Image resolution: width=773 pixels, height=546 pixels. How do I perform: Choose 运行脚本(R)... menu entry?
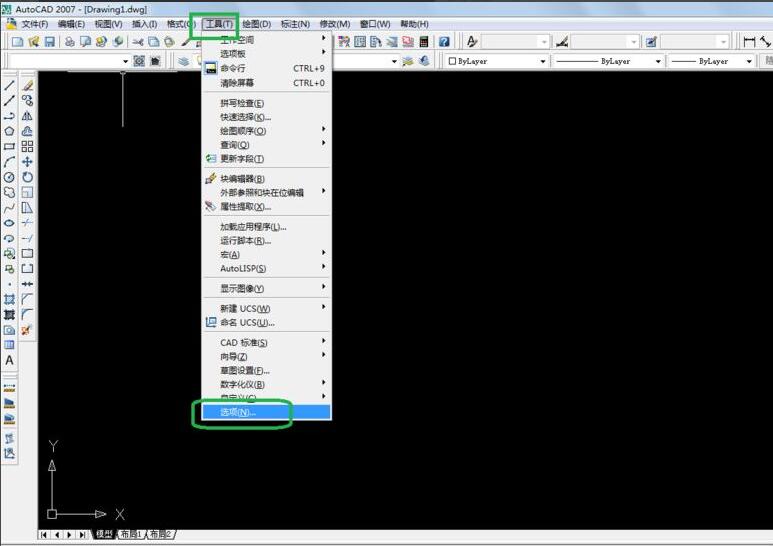267,240
